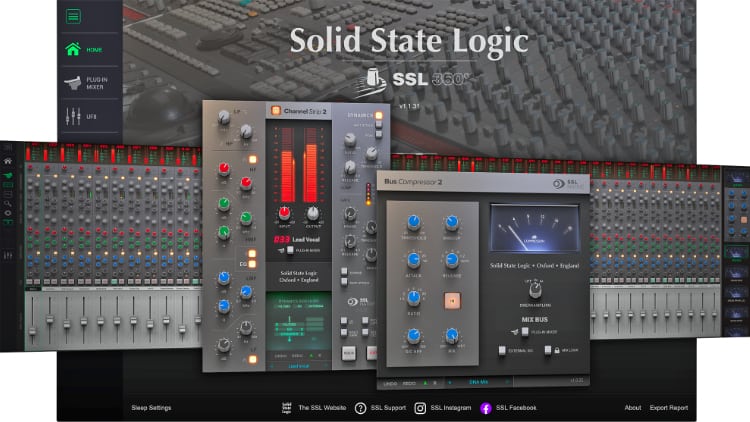Viewport: 750px width, 422px height.
Task: Open the SSL Instagram link
Action: (451, 408)
